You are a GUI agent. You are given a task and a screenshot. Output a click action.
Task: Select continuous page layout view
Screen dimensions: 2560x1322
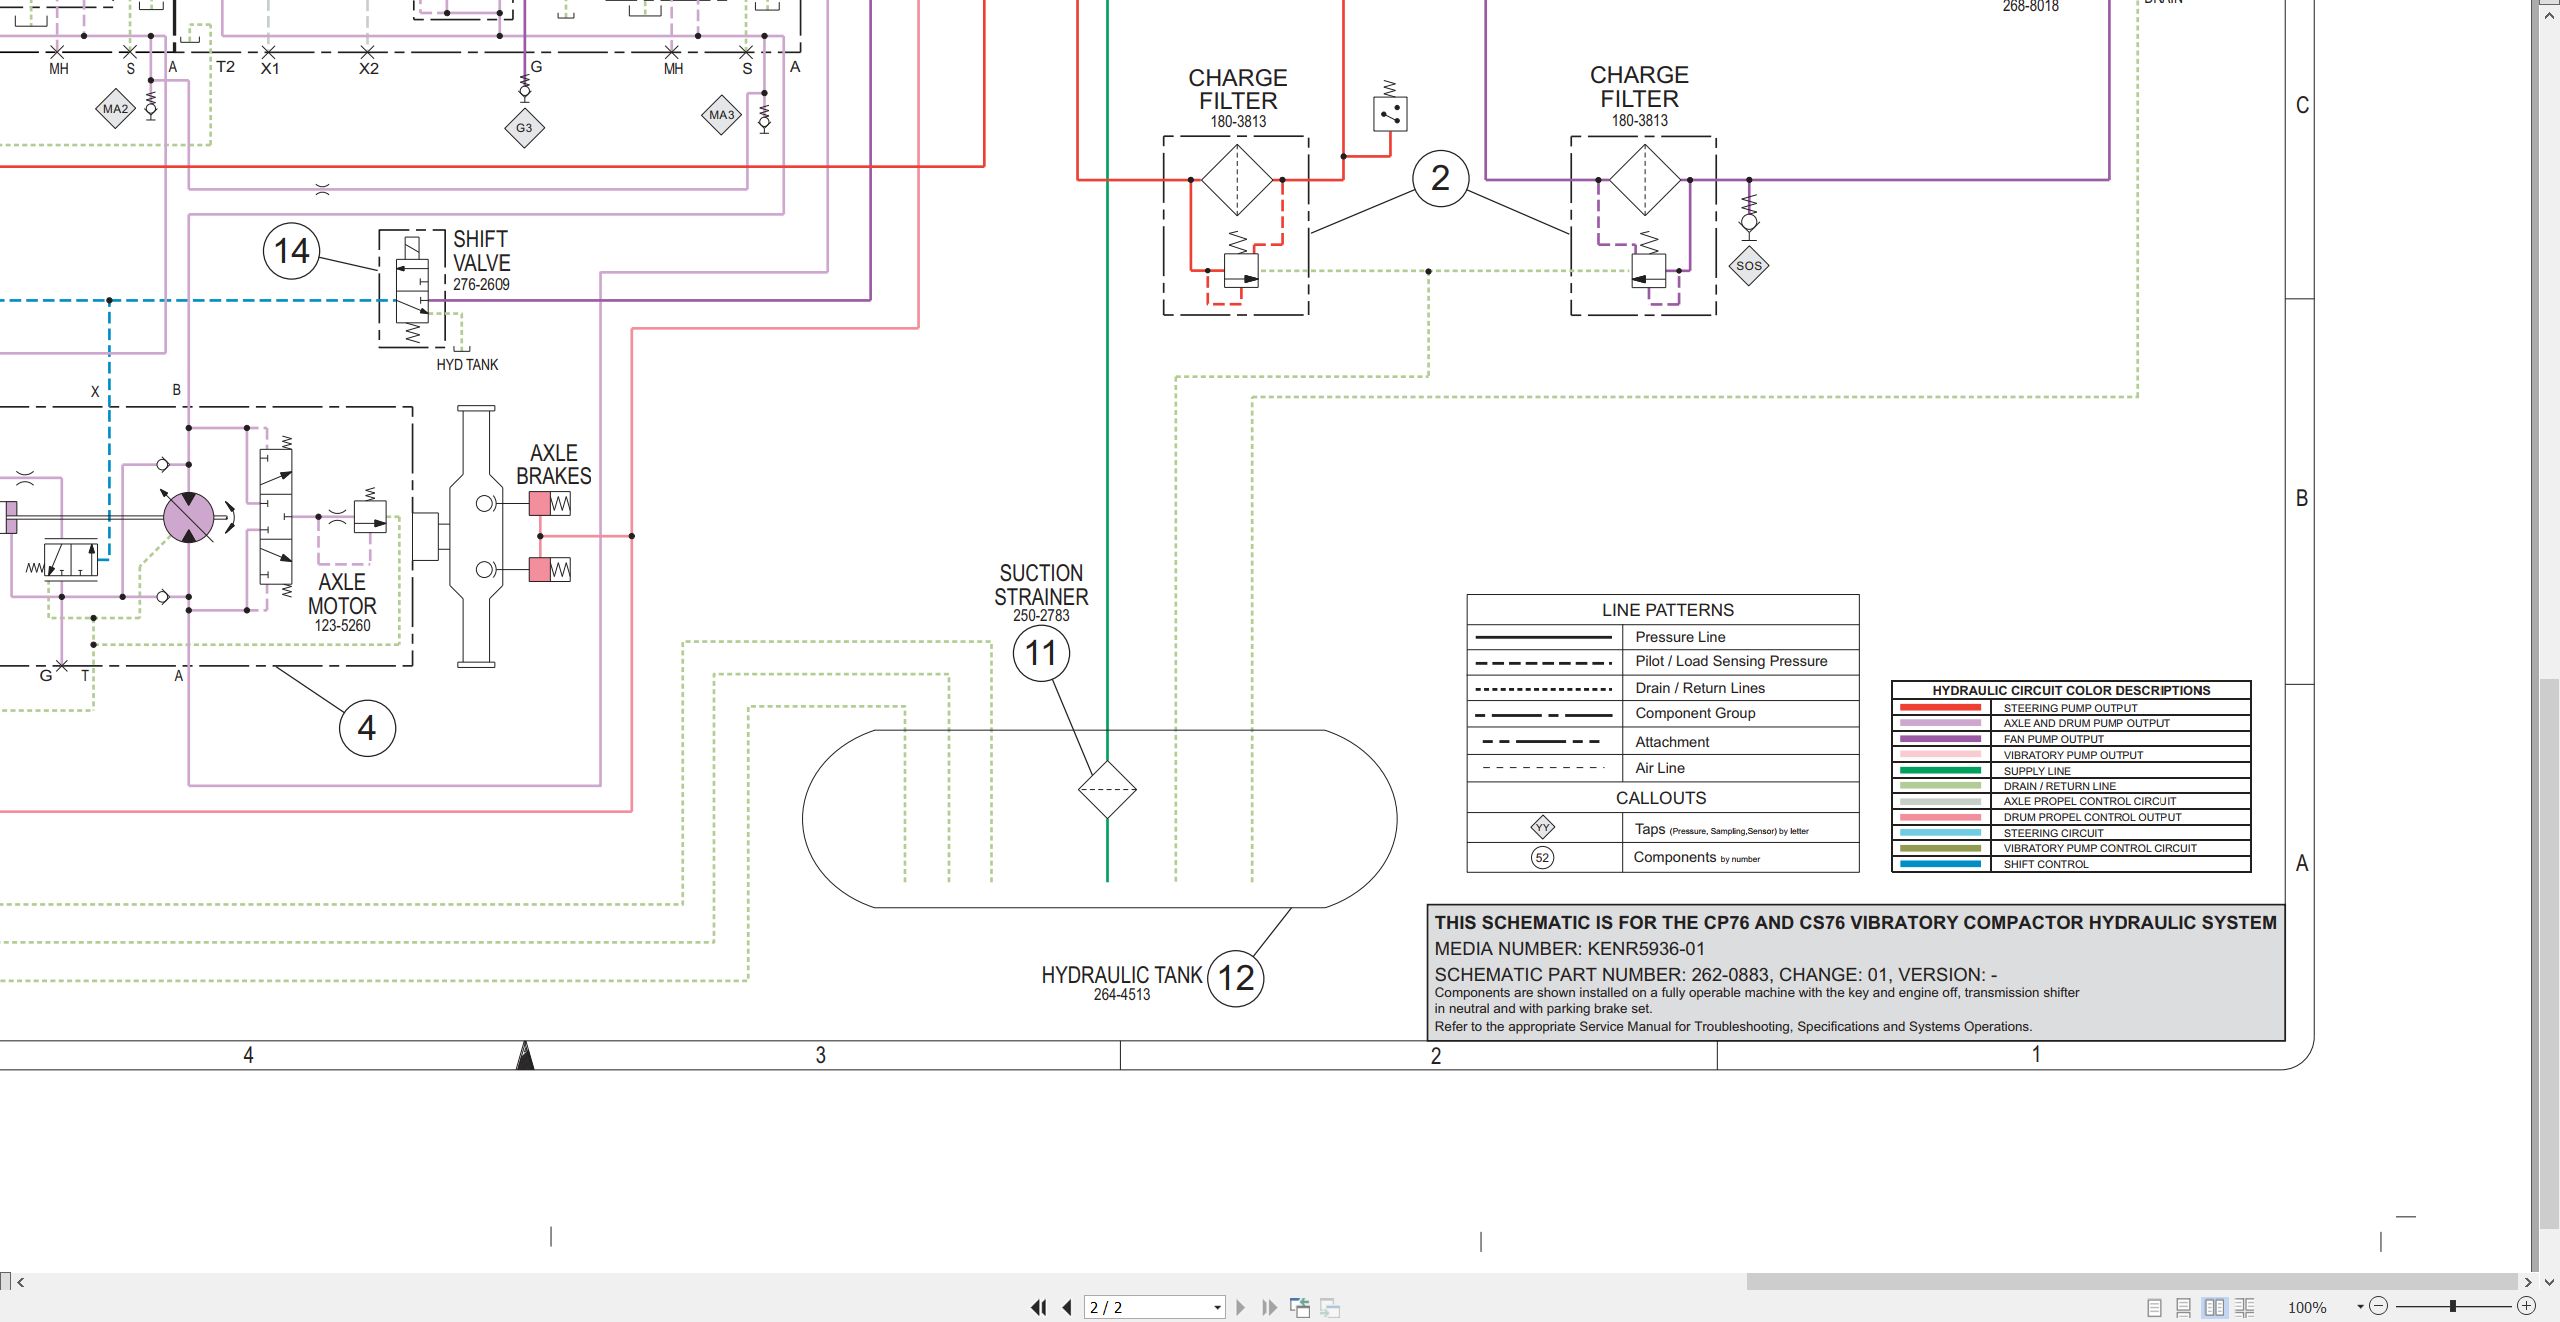pyautogui.click(x=2184, y=1307)
